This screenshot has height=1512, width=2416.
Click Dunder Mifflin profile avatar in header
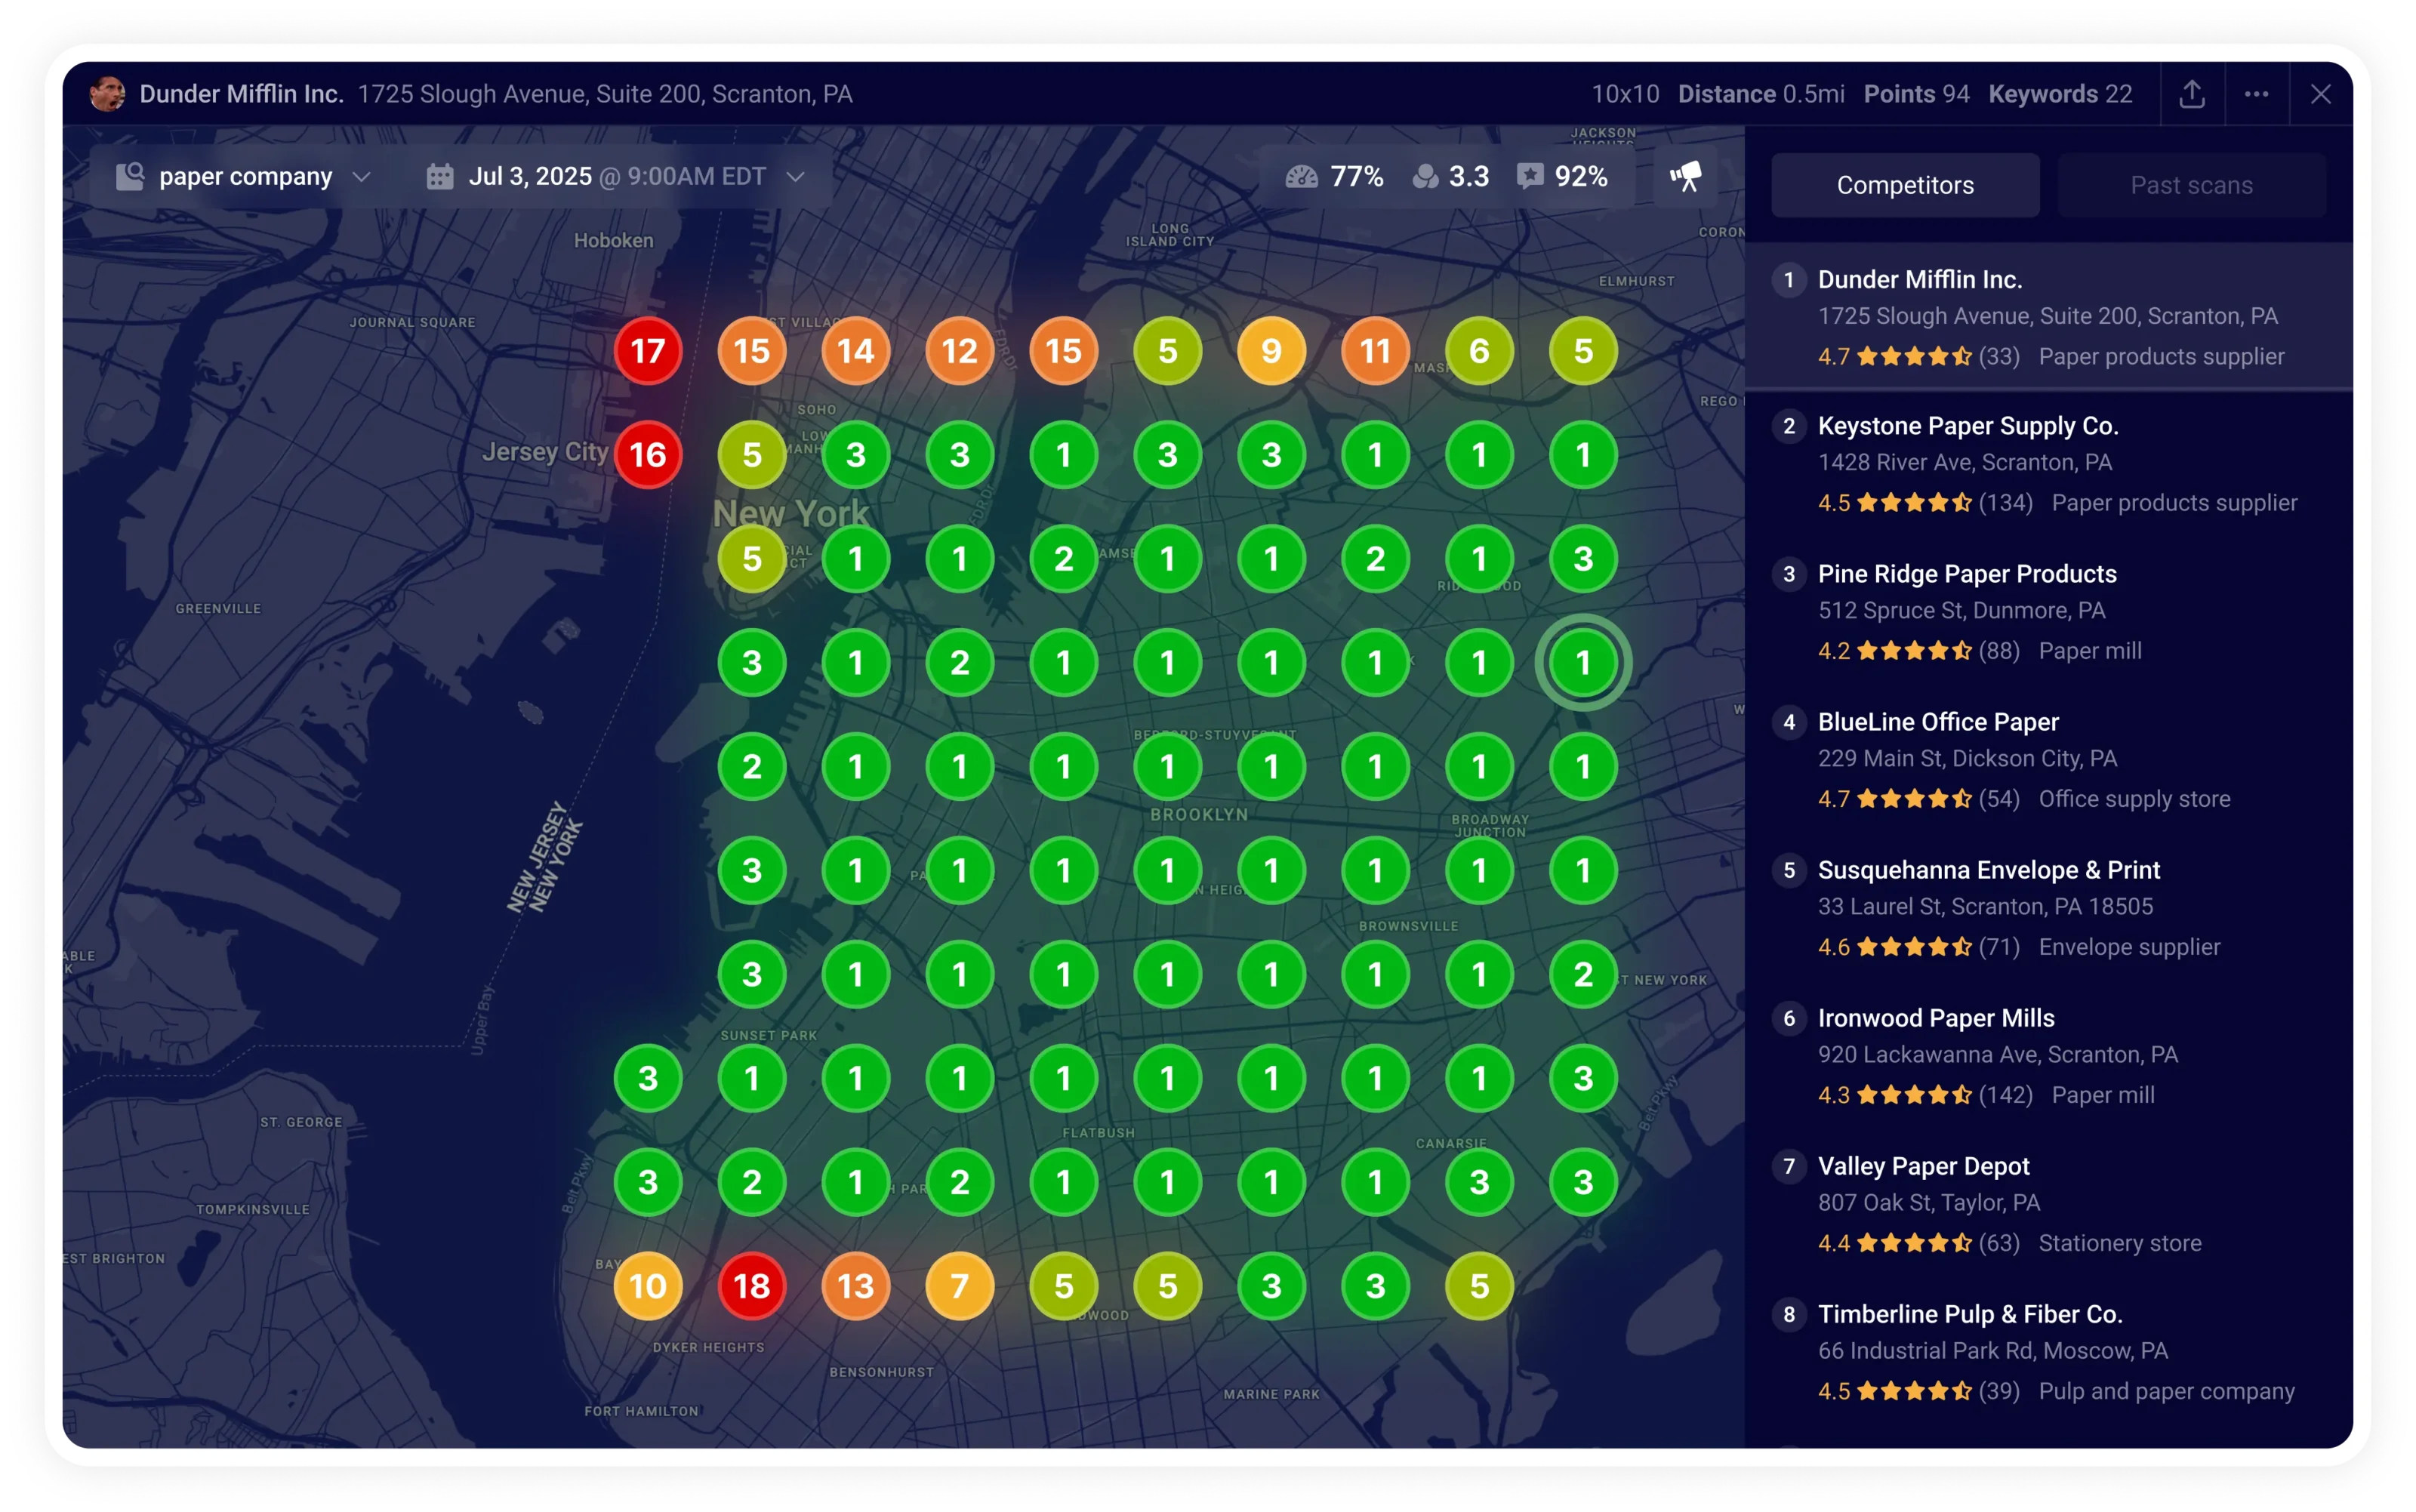click(107, 94)
